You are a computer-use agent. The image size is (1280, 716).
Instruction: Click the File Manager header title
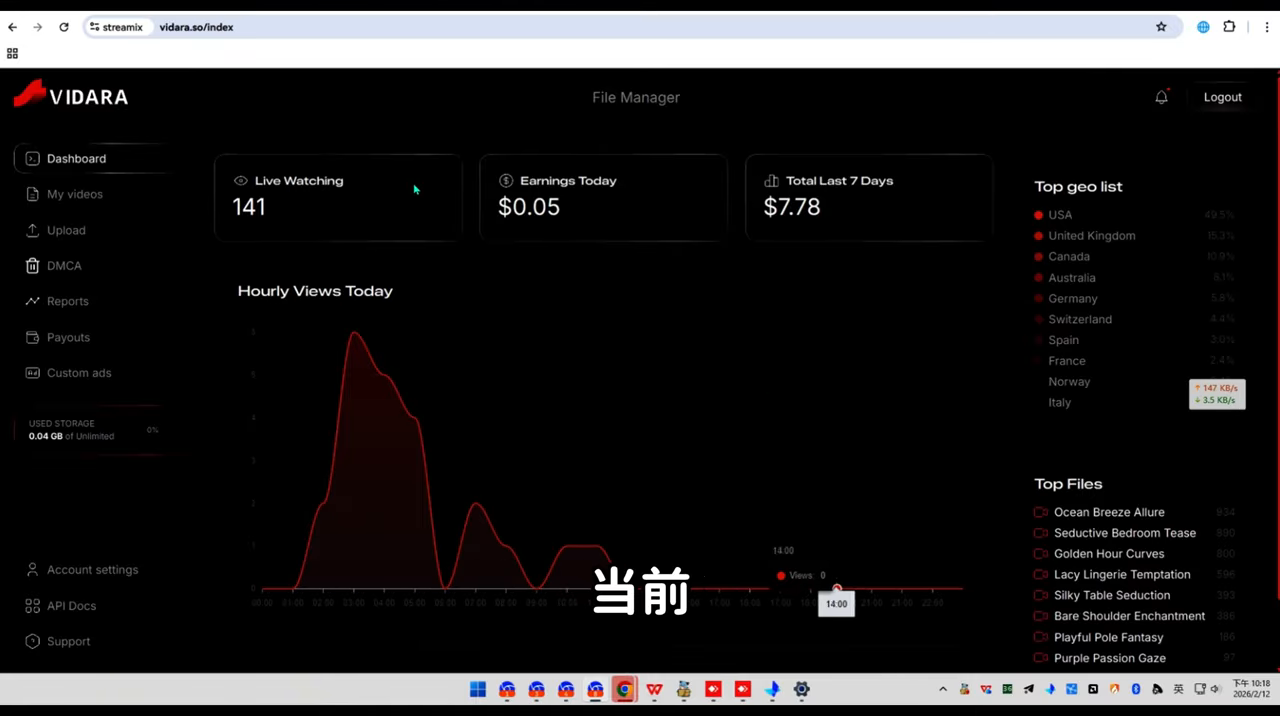coord(636,97)
